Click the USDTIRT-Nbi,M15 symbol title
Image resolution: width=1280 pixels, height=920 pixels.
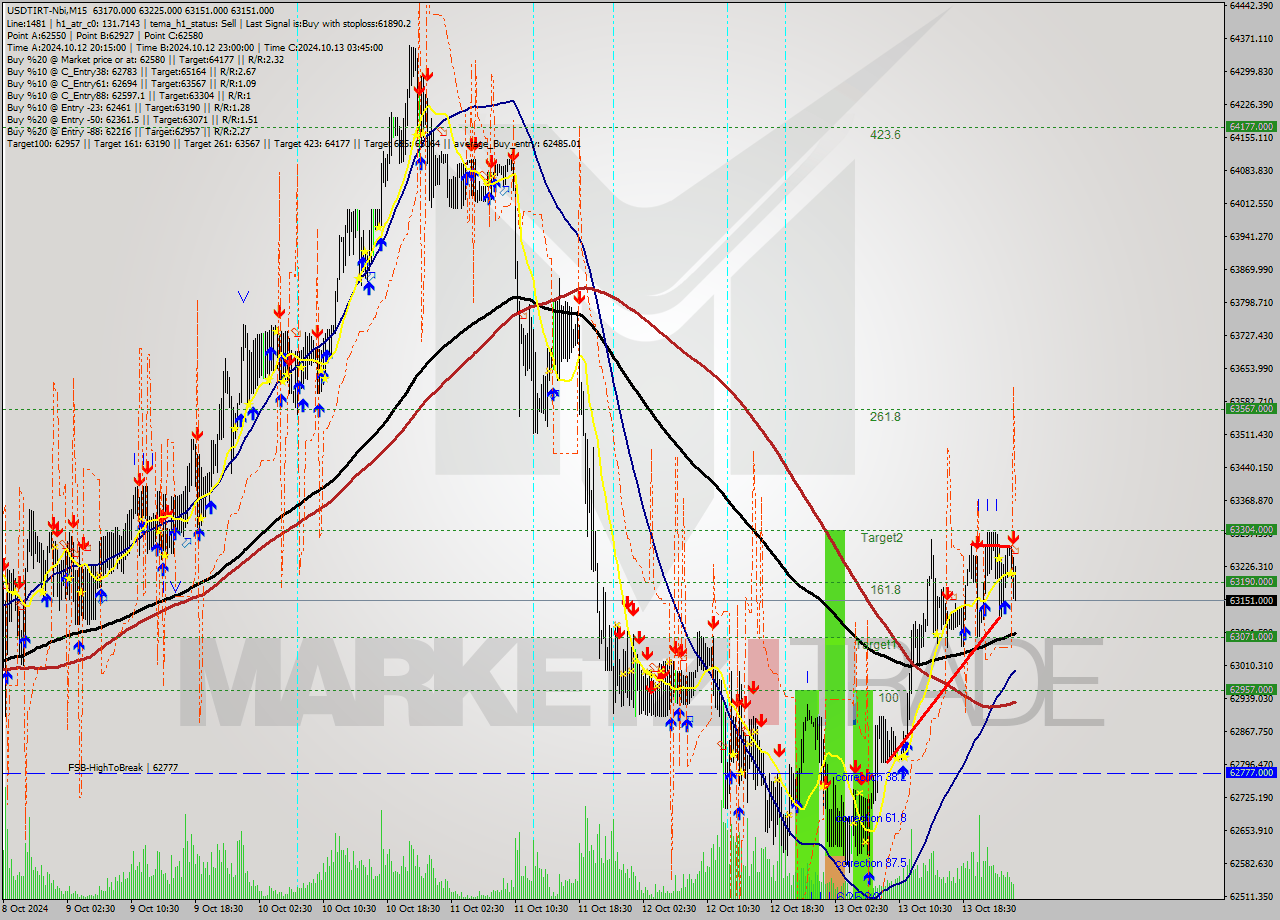(x=47, y=9)
